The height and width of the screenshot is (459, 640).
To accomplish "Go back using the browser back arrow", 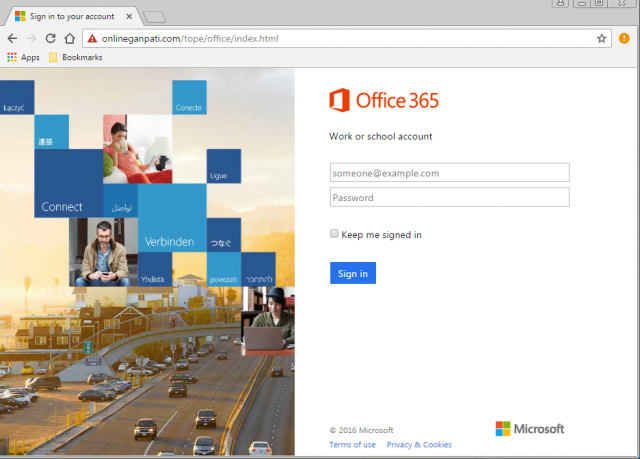I will pyautogui.click(x=12, y=39).
